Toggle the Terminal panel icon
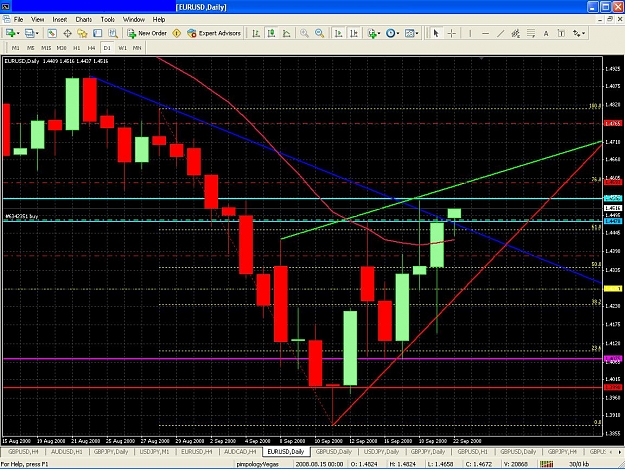This screenshot has width=625, height=469. [98, 33]
